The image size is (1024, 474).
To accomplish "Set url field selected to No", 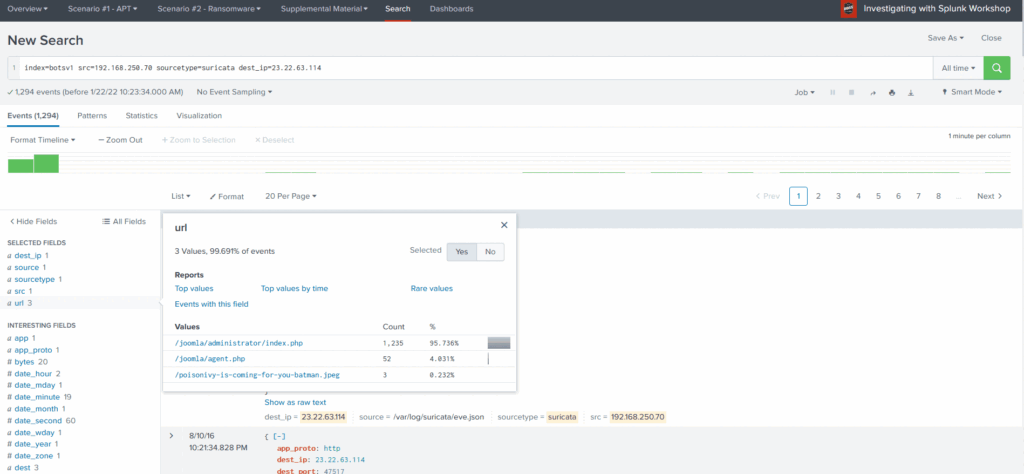I will [x=490, y=251].
